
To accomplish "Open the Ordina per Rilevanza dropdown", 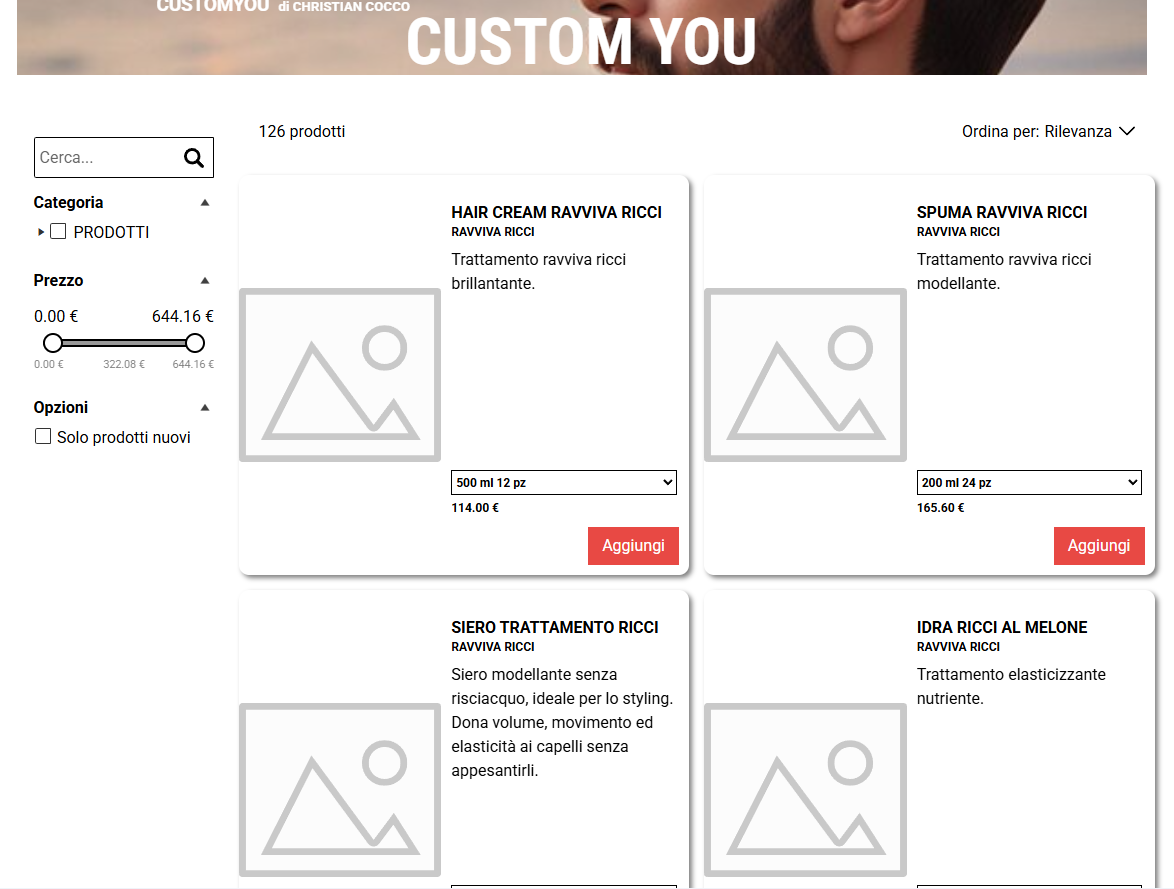I will 1048,131.
